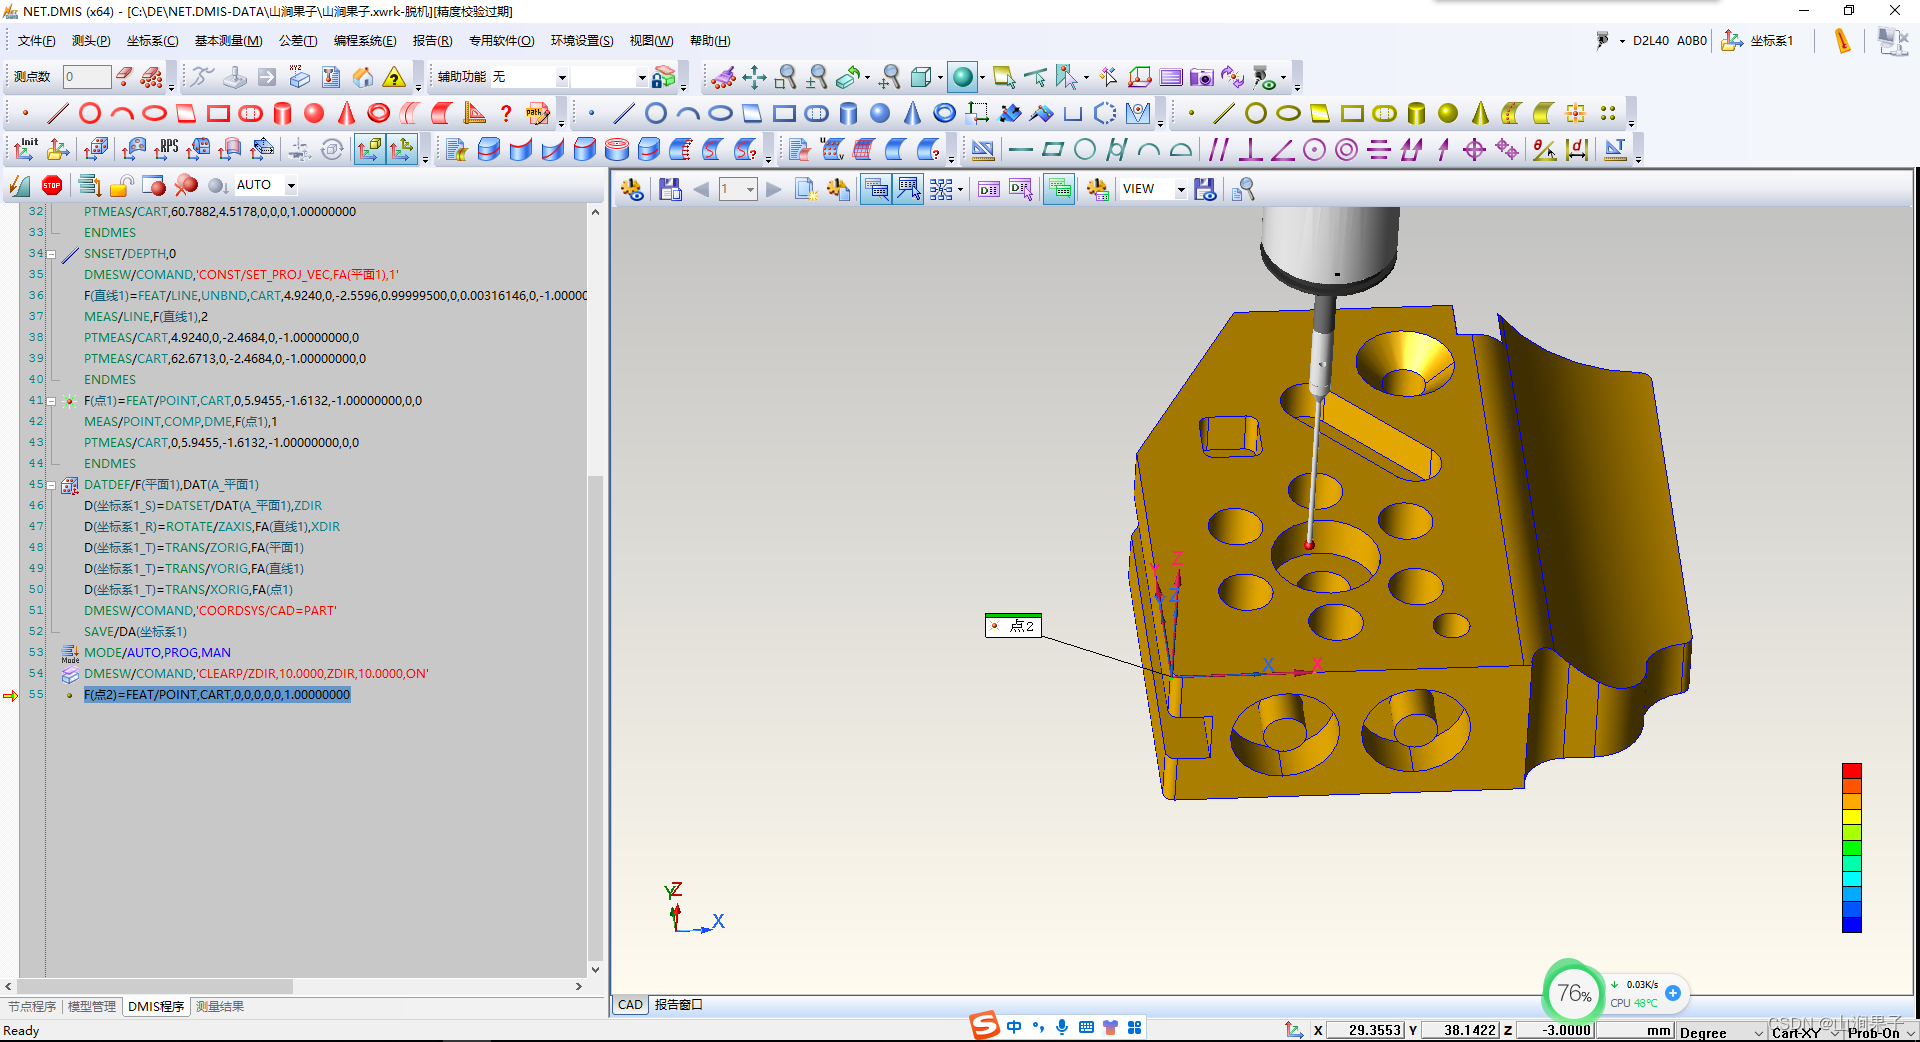Select the concentricity tolerance icon
The width and height of the screenshot is (1920, 1042).
click(x=1346, y=149)
